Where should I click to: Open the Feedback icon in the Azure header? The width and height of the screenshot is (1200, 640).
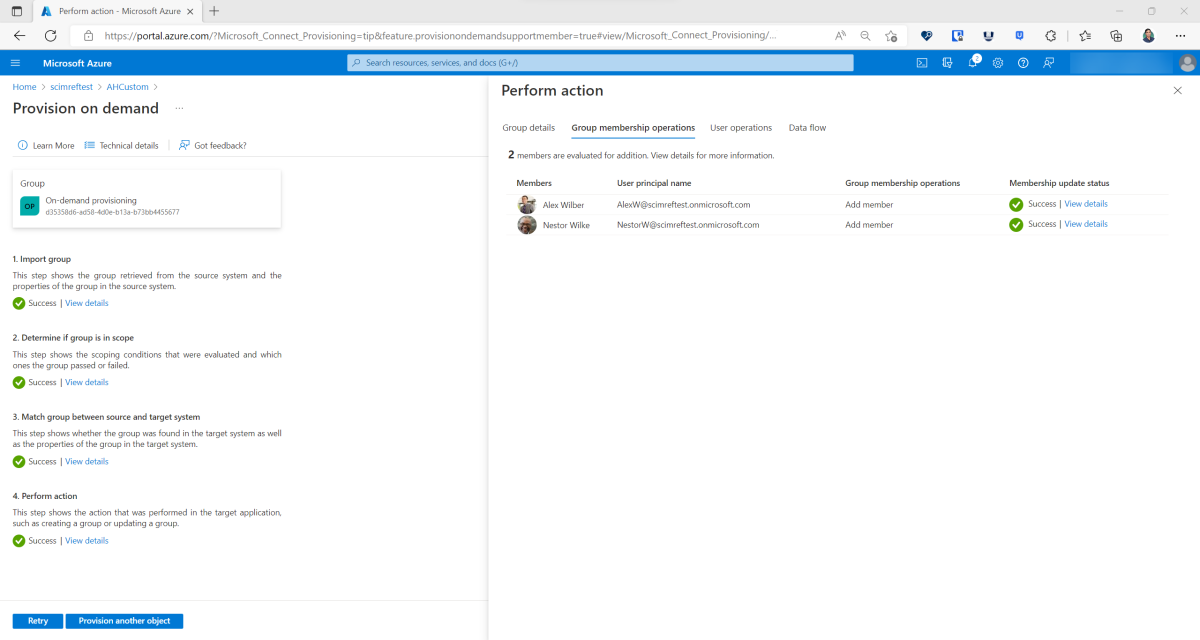pos(1048,63)
